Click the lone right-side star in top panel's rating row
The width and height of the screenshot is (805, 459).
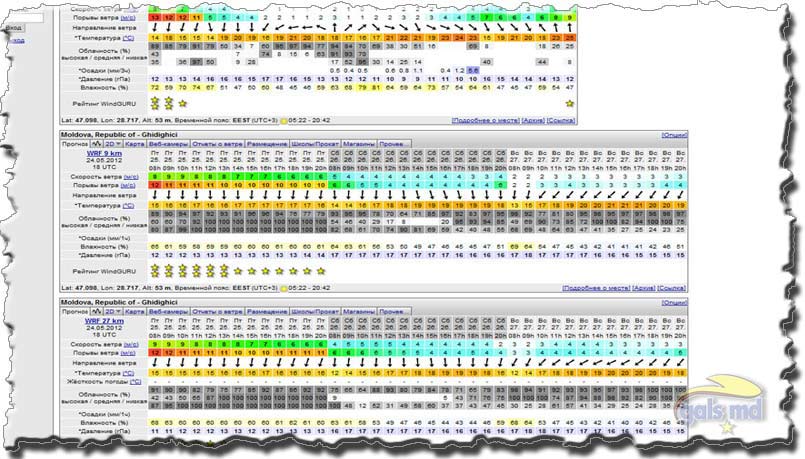570,104
